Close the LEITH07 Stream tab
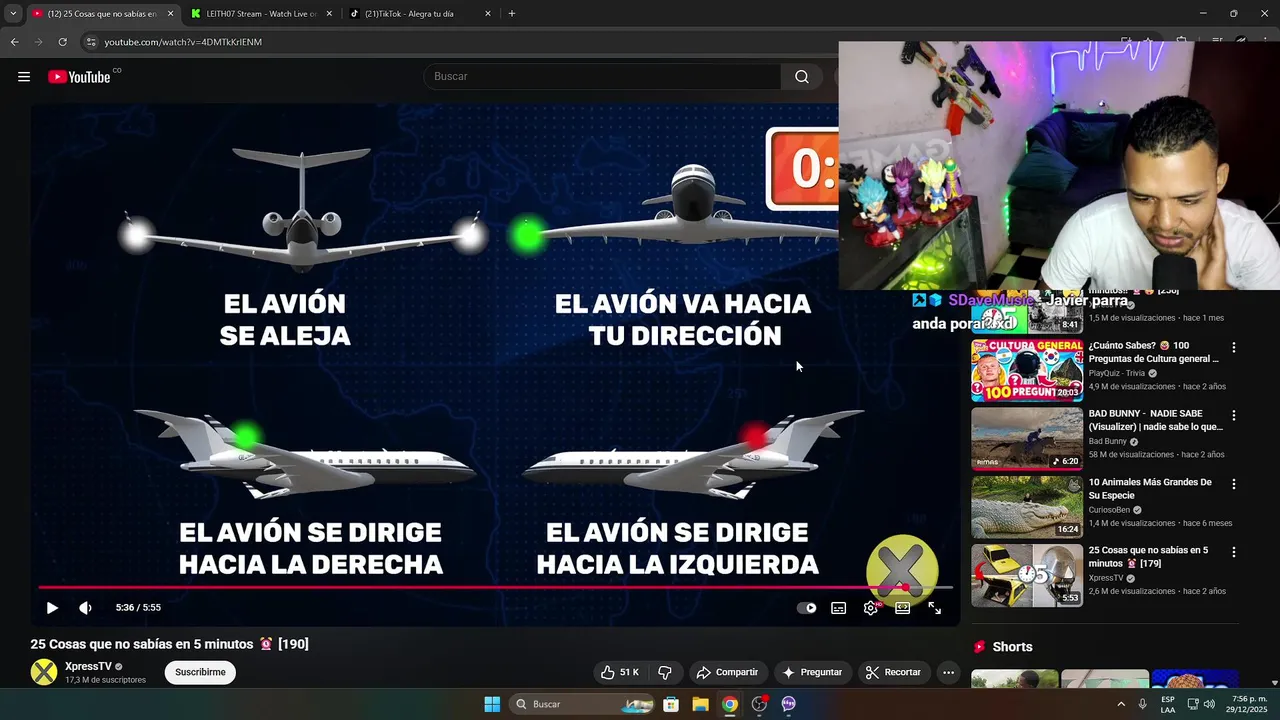The height and width of the screenshot is (720, 1280). coord(329,14)
